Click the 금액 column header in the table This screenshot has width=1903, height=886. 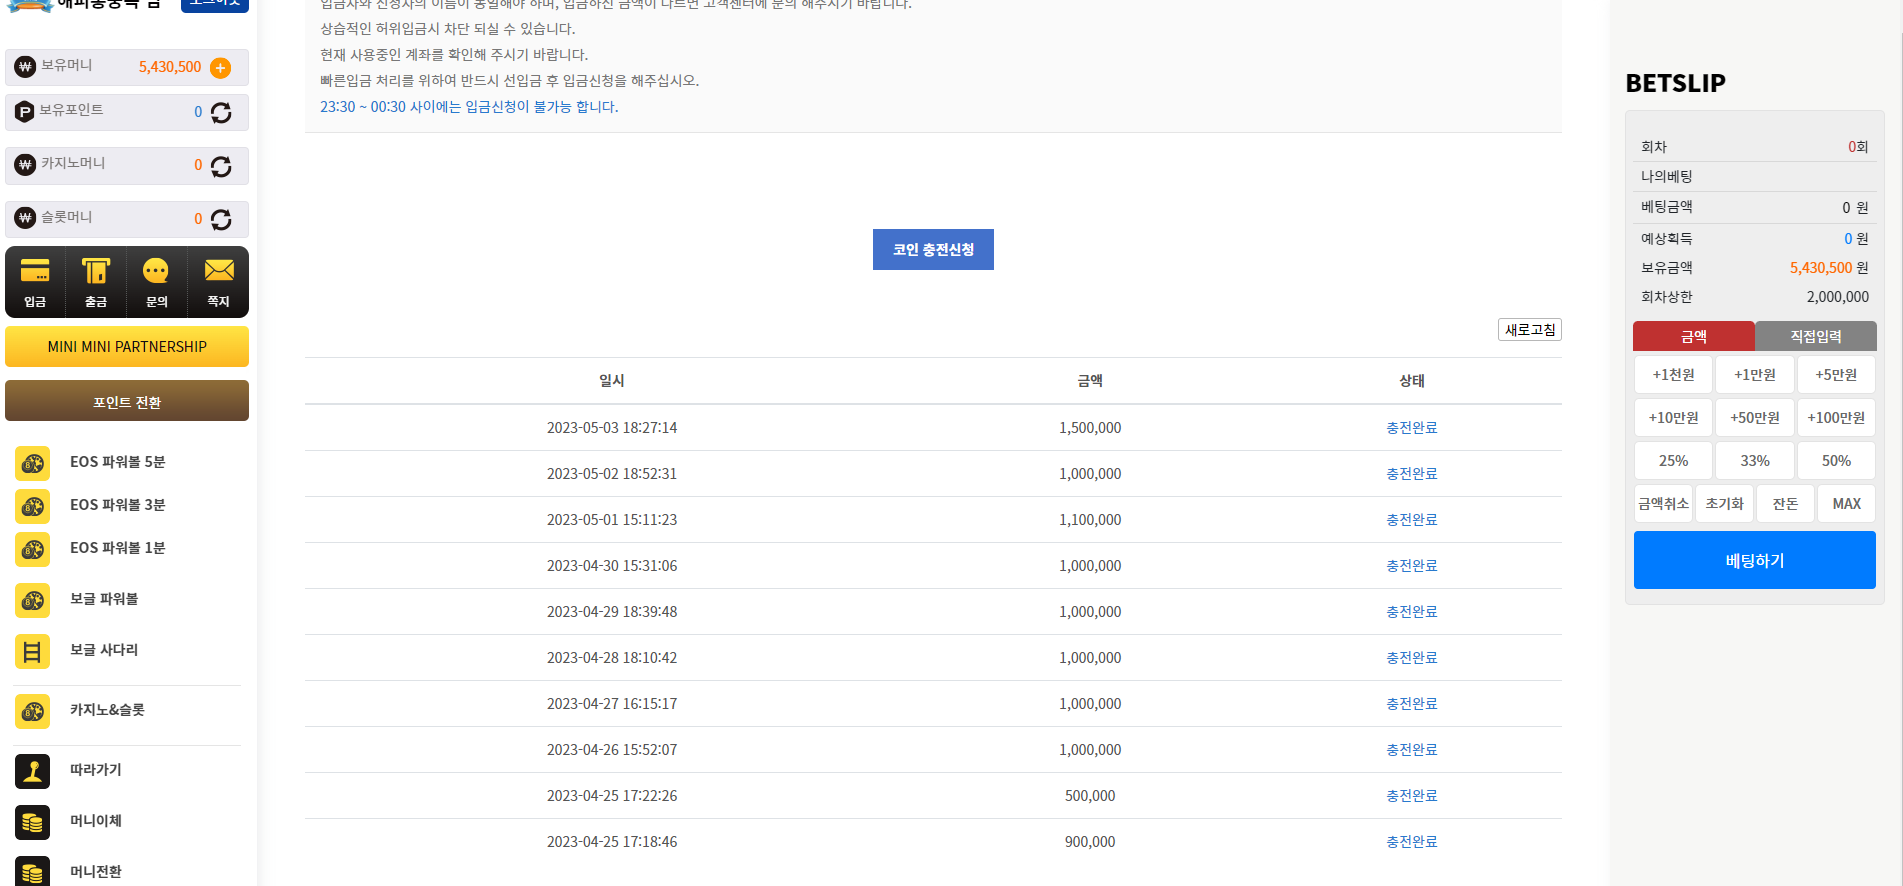[x=1090, y=381]
